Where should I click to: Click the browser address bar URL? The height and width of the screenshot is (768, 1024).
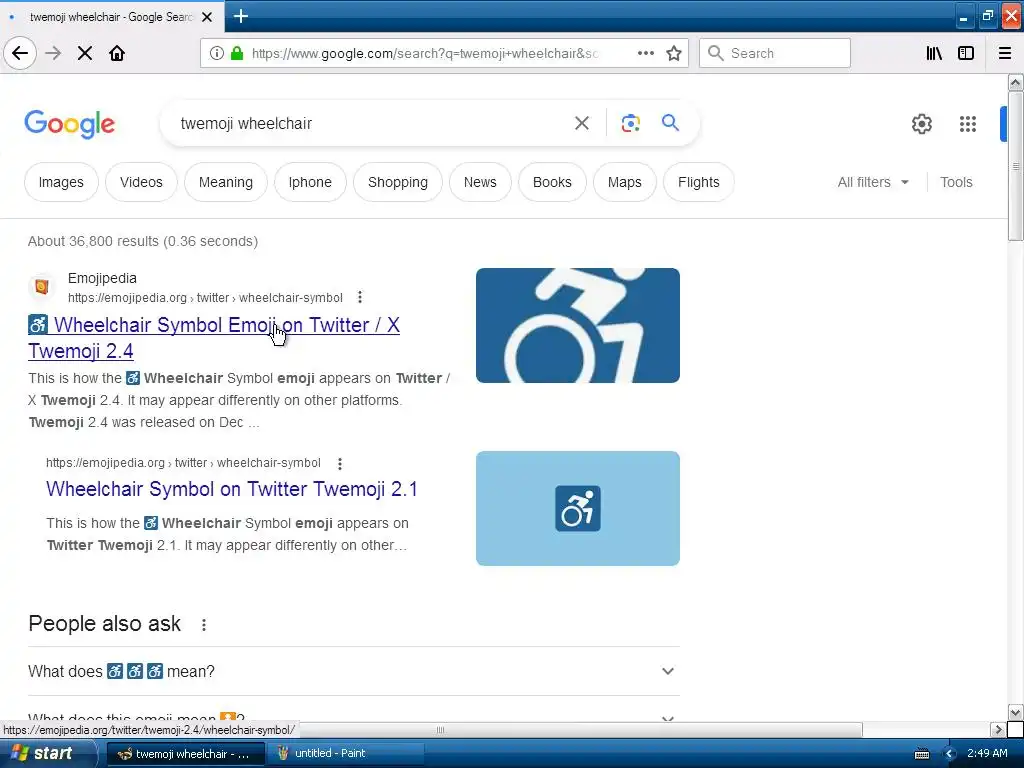[x=424, y=54]
